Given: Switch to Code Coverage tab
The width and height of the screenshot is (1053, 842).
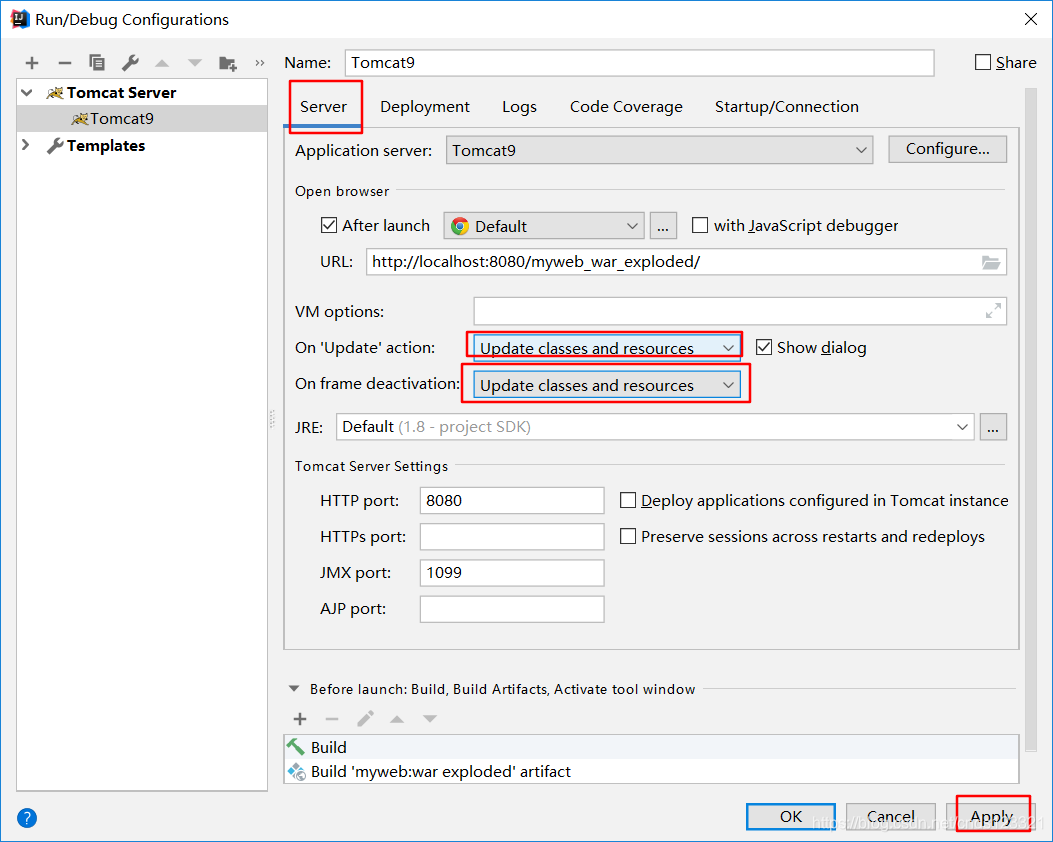Looking at the screenshot, I should [626, 107].
